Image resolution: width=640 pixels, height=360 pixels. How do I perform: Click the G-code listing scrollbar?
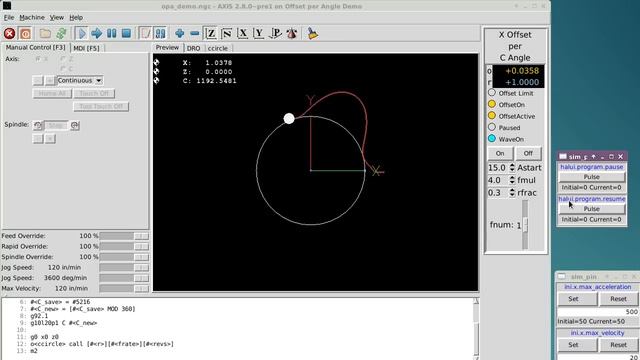point(476,329)
